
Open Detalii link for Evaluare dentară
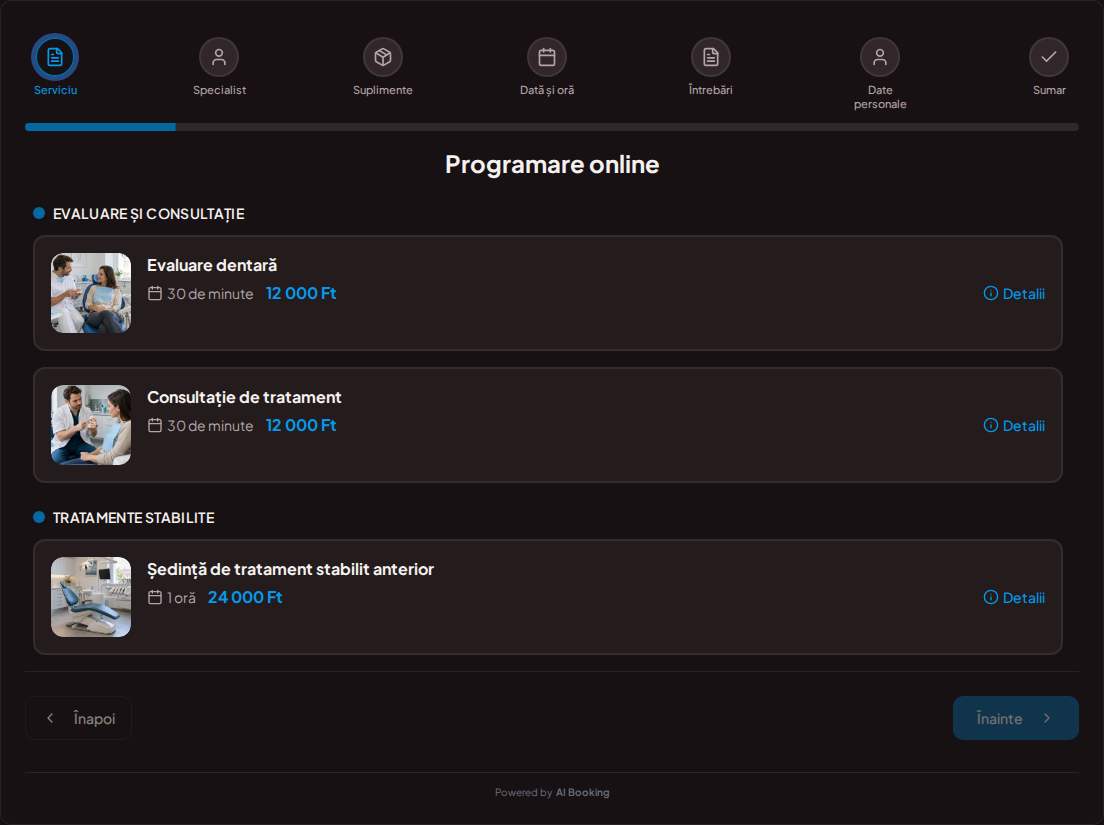[1024, 294]
